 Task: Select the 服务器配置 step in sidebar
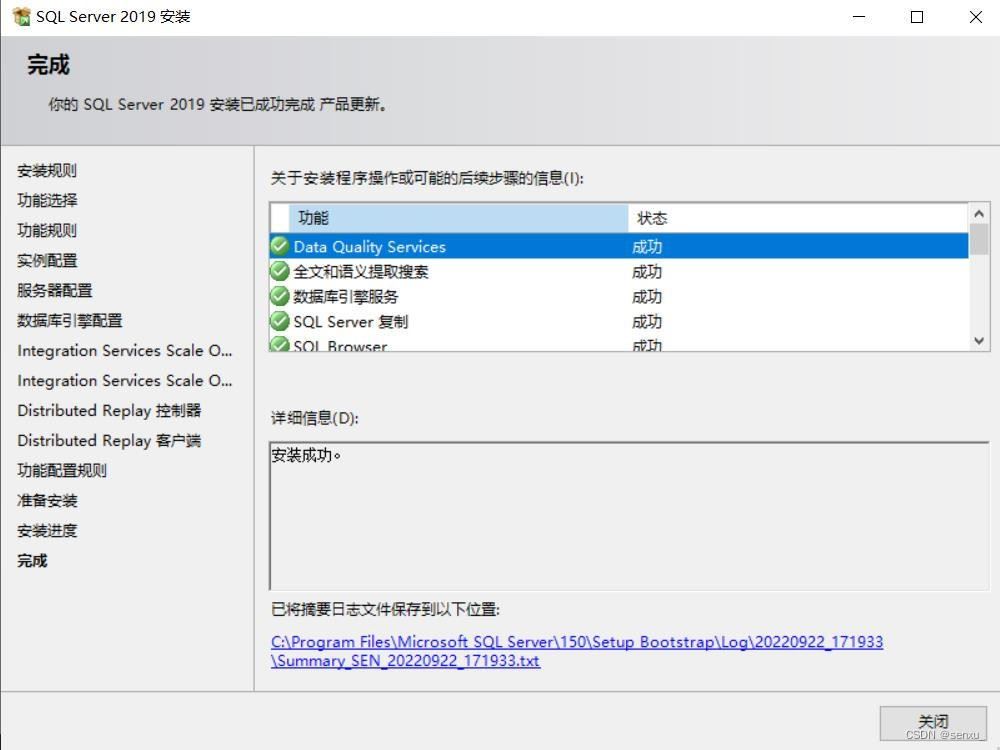55,290
